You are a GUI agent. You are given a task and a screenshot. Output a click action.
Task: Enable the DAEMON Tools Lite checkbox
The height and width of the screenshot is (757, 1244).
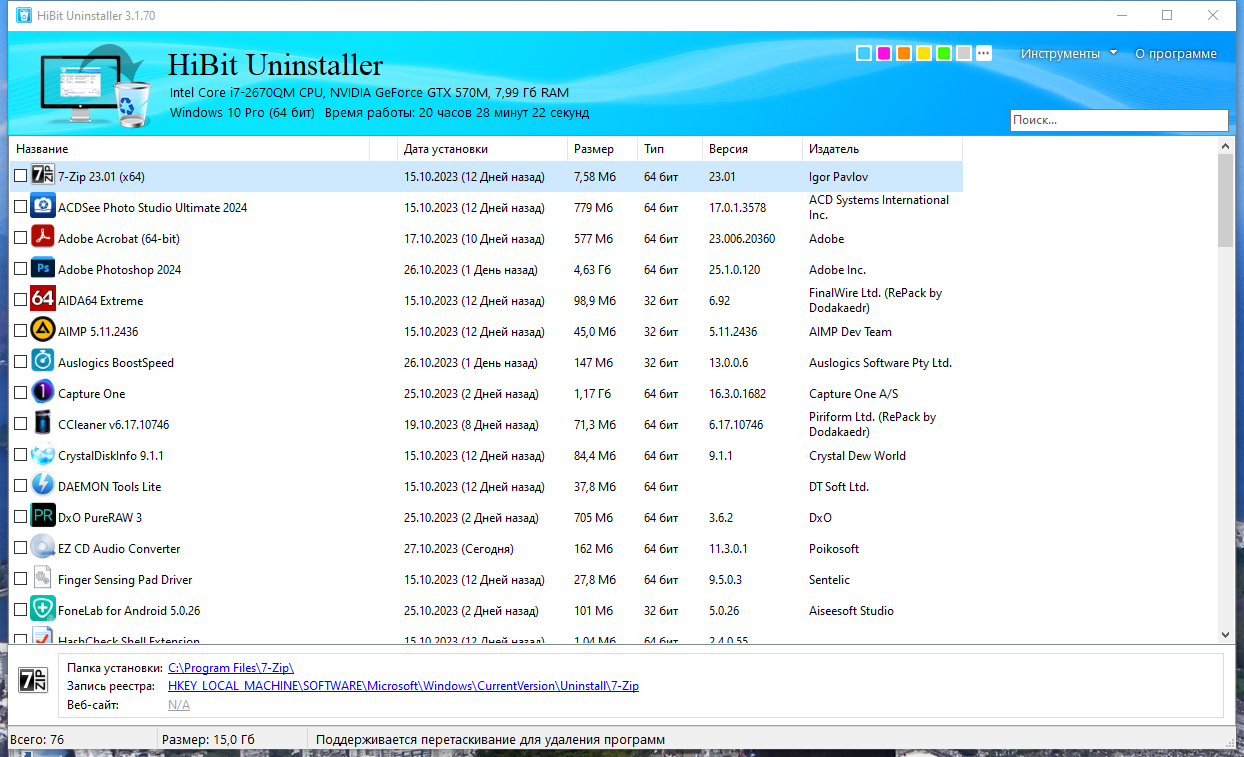[21, 486]
